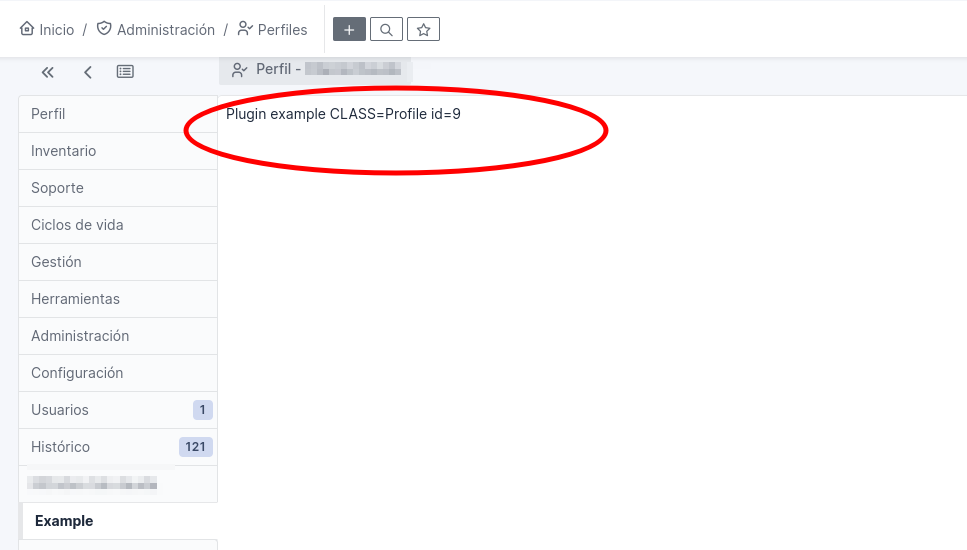The width and height of the screenshot is (967, 550).
Task: Open the Soporte tab
Action: point(118,188)
